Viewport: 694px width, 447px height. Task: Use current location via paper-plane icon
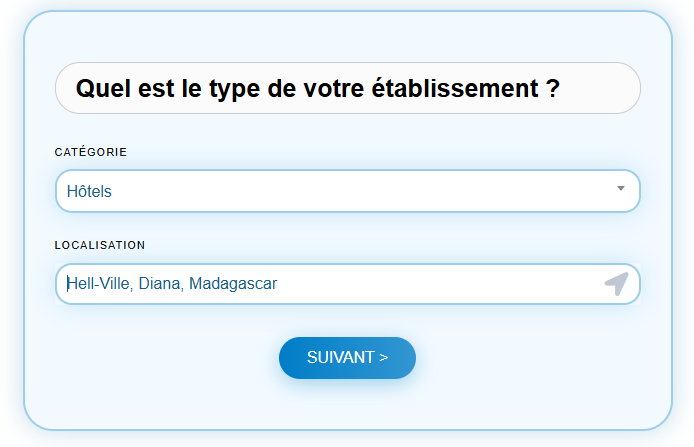click(617, 284)
